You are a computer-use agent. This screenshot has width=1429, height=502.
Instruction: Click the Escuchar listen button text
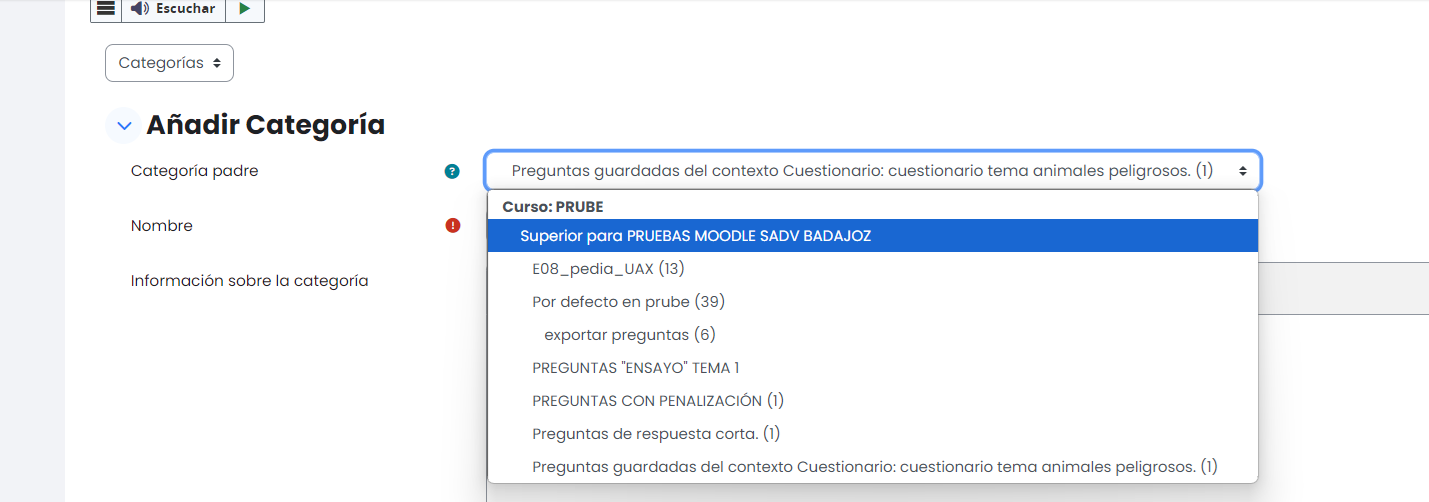186,9
